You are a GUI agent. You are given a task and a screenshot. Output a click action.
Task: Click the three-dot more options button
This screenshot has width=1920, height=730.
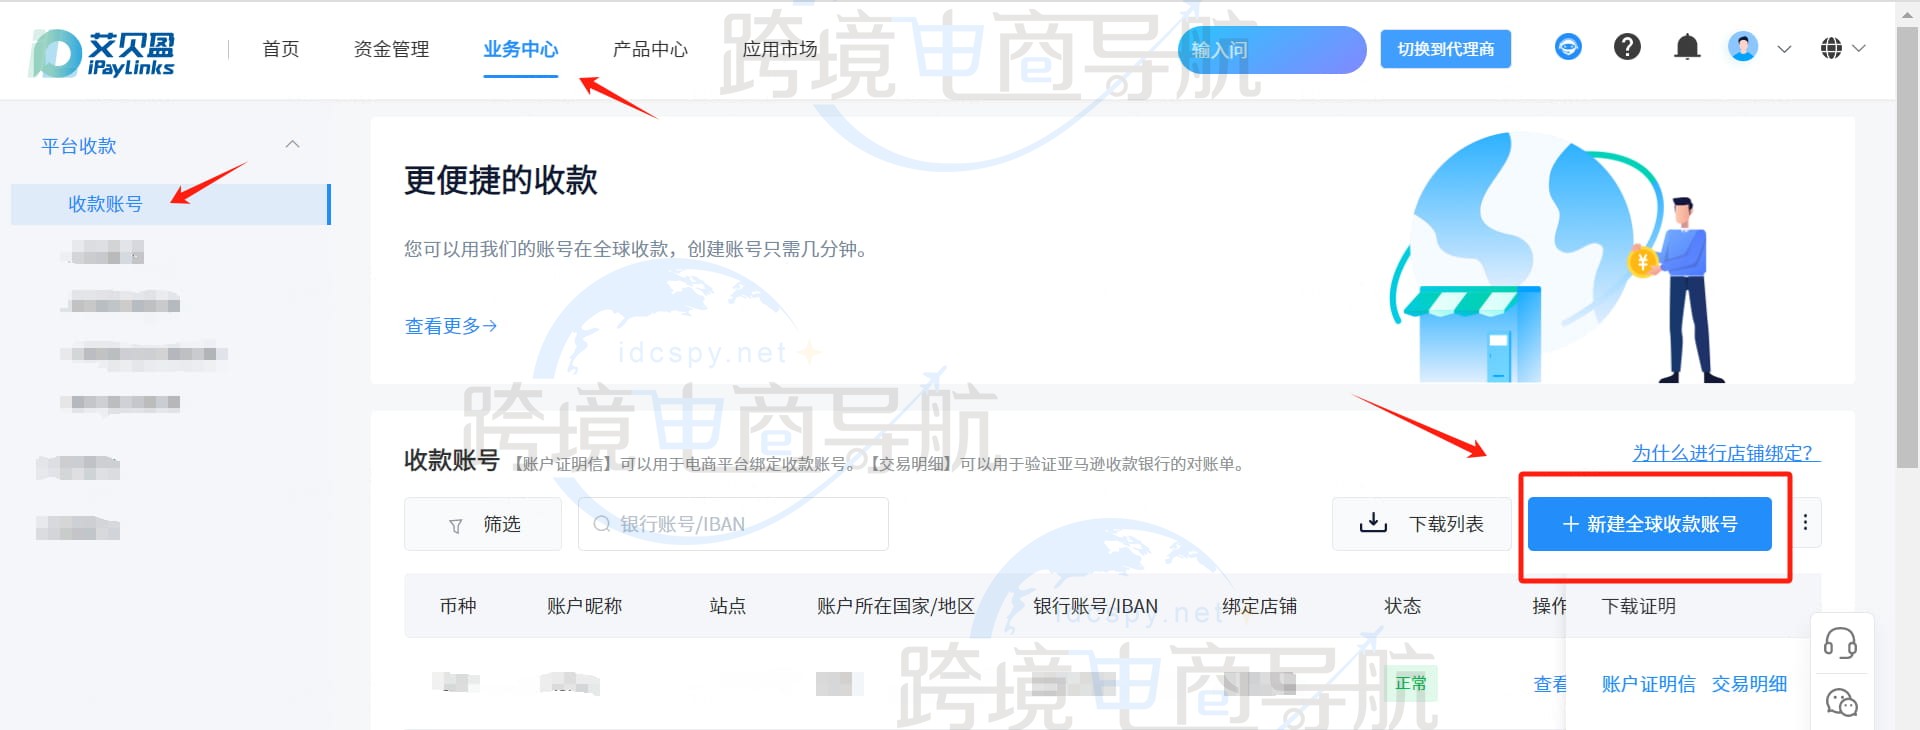coord(1805,523)
